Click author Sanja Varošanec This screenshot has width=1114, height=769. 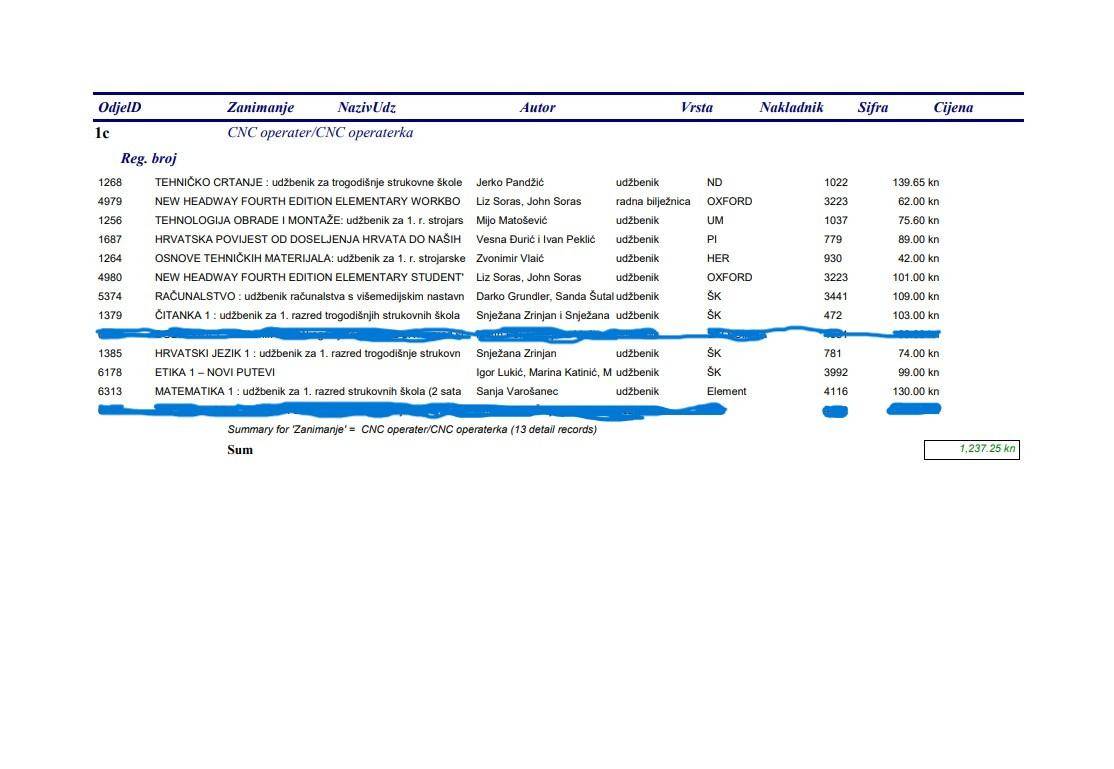point(517,392)
